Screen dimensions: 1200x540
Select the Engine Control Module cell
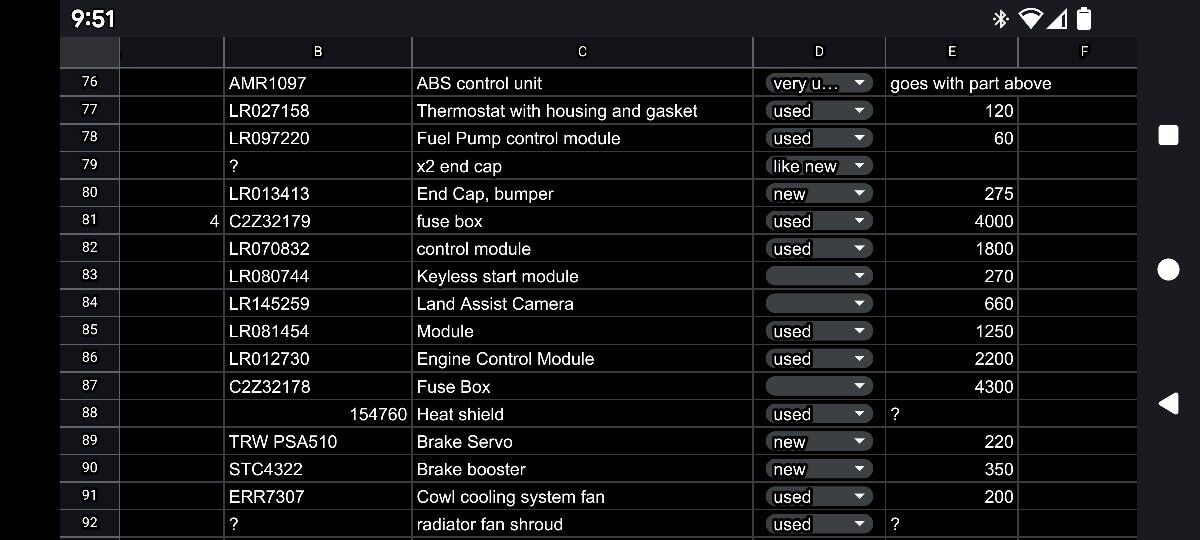582,359
